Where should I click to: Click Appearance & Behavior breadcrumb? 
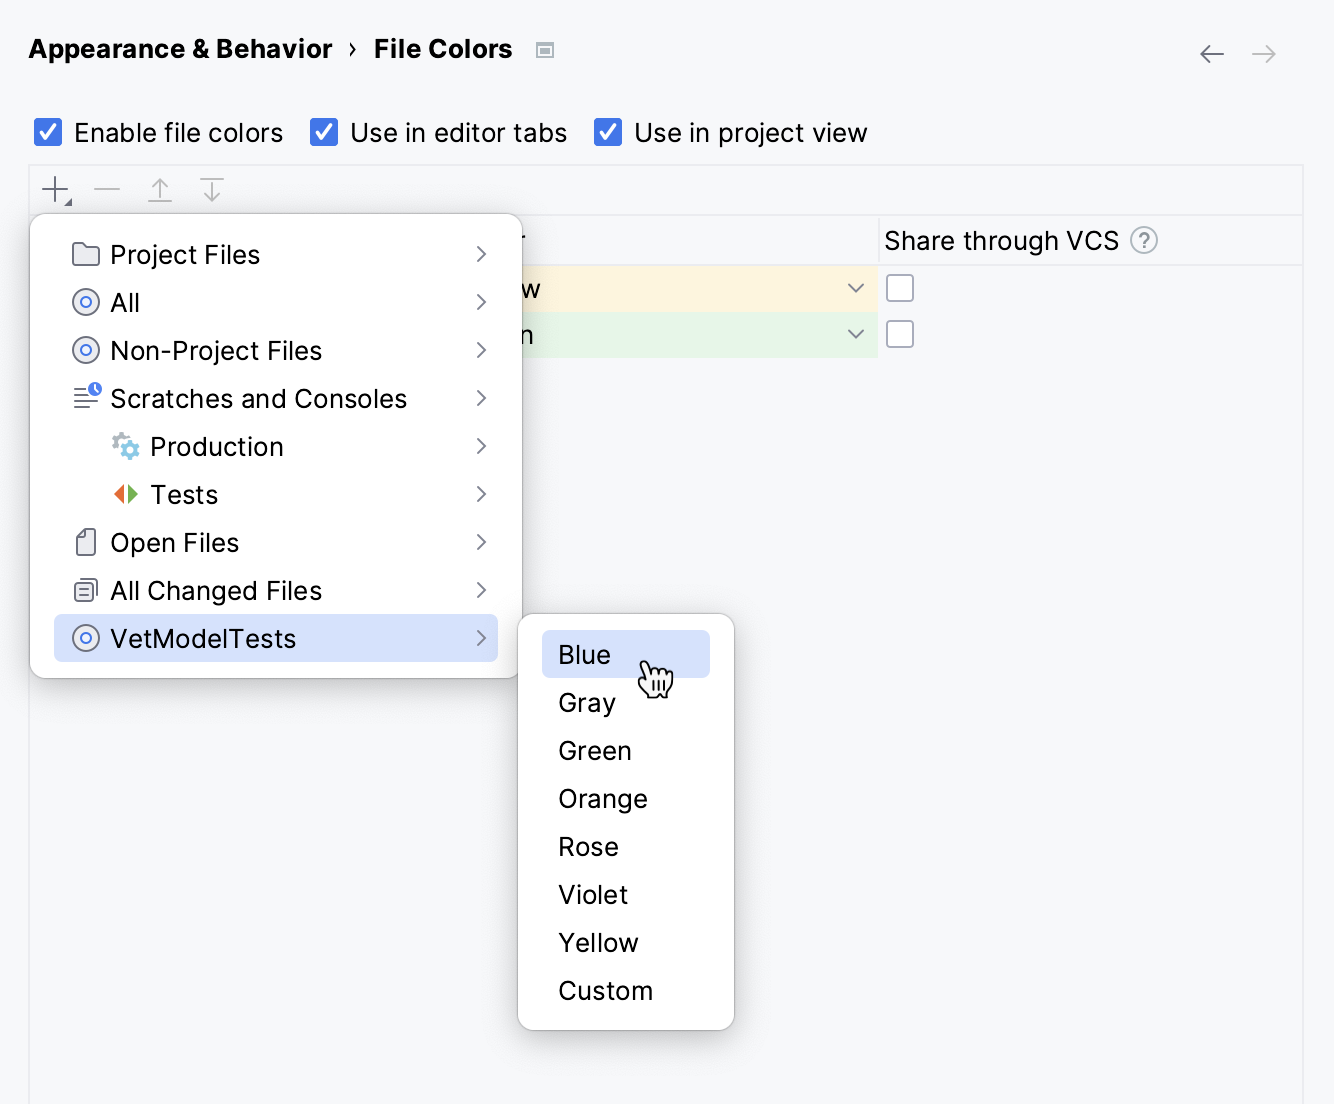click(180, 49)
